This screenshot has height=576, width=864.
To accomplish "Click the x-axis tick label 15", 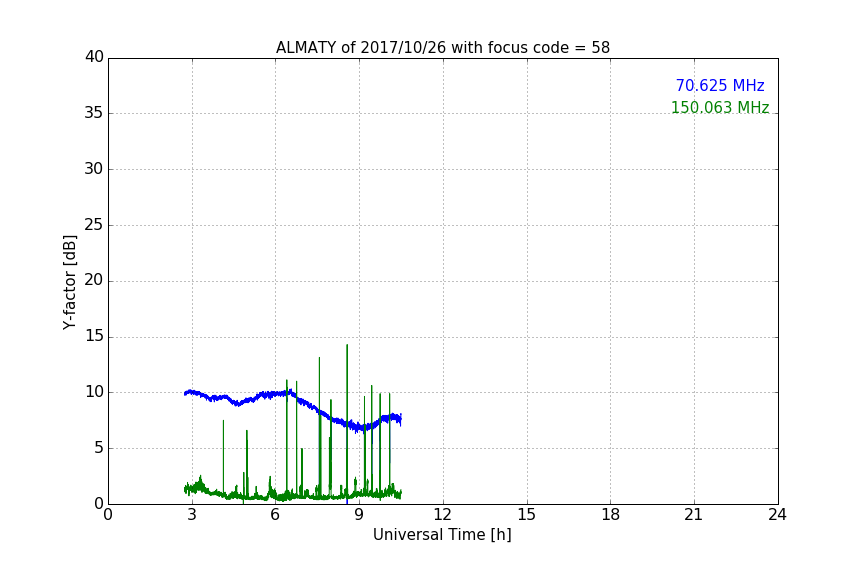I will coord(527,515).
